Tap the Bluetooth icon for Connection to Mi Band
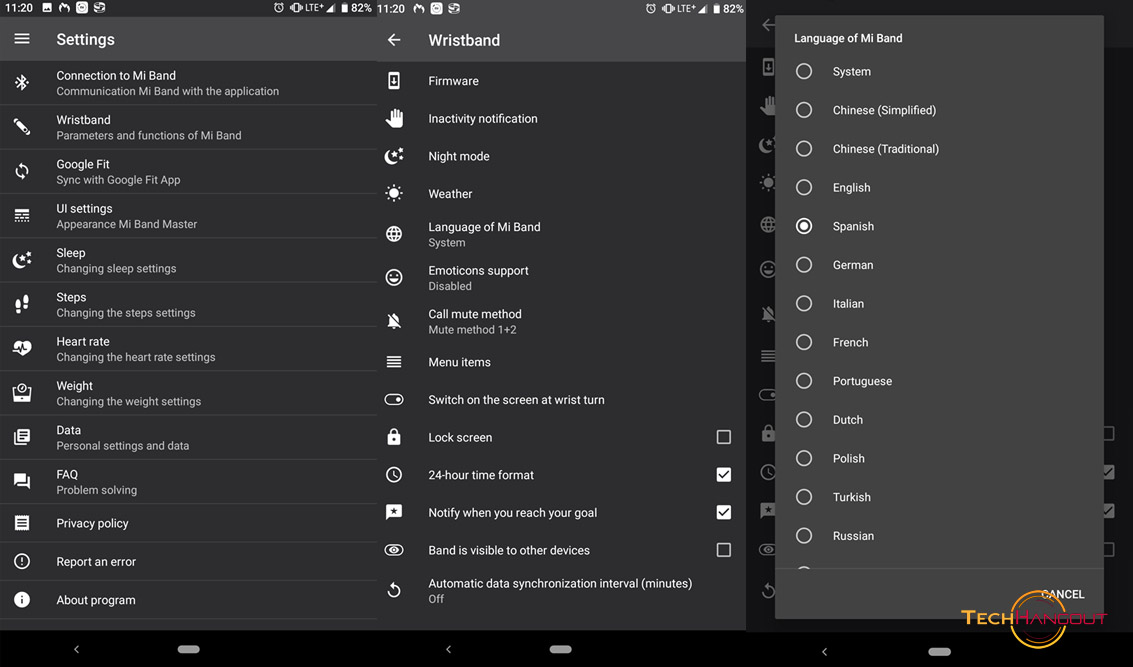 click(22, 82)
